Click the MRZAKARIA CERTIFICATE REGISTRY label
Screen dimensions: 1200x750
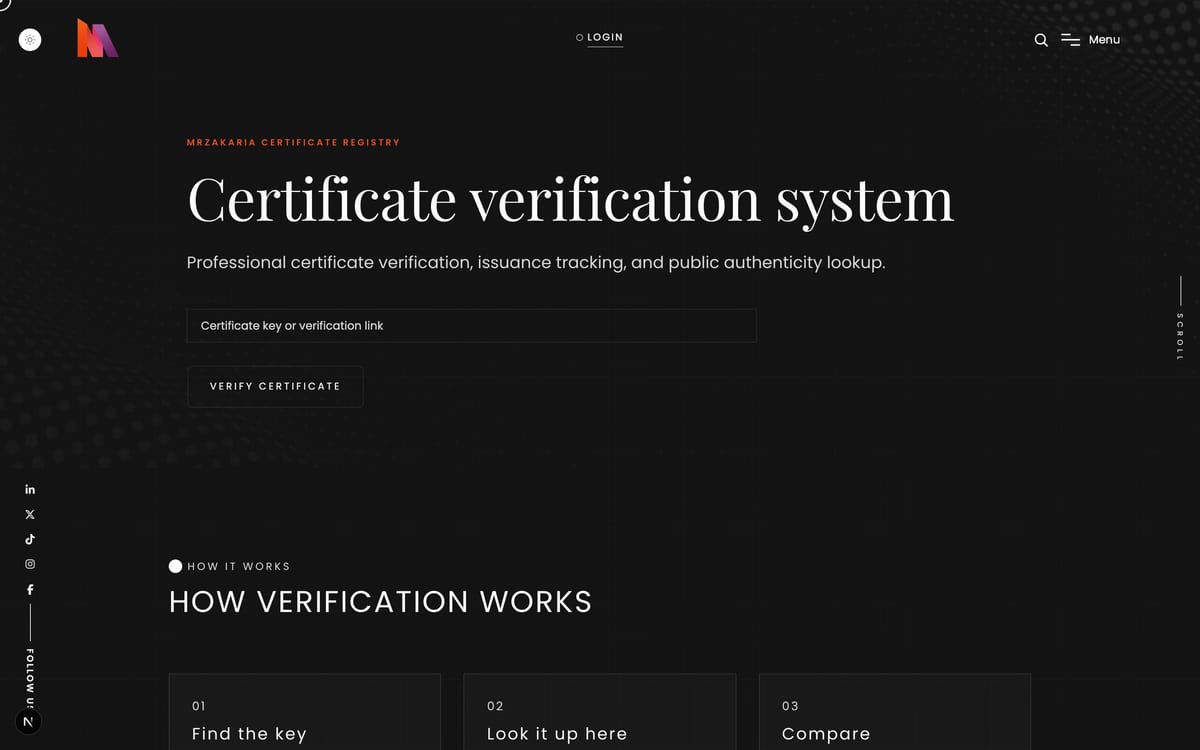click(x=293, y=142)
